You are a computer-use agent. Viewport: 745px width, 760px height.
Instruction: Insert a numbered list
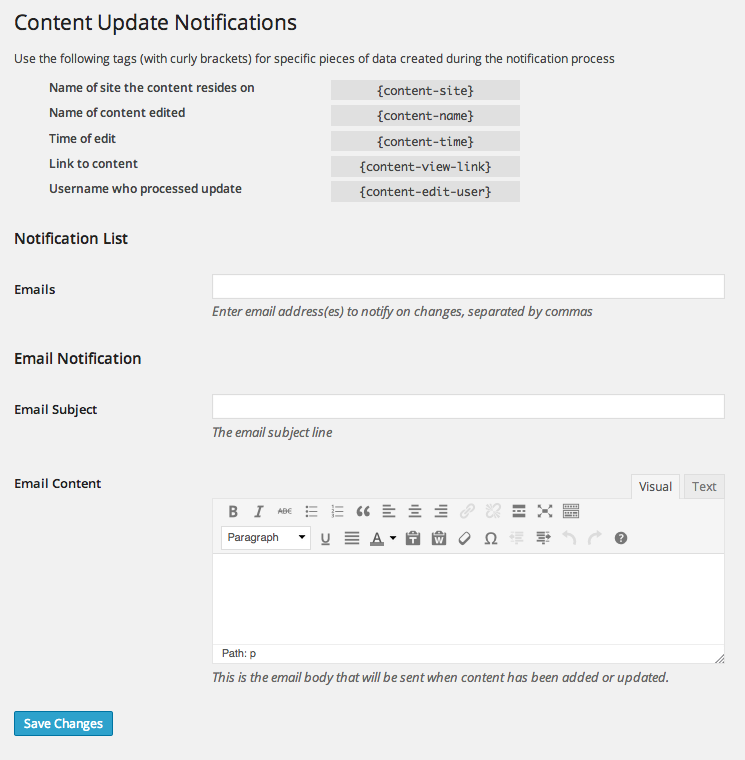pyautogui.click(x=337, y=511)
